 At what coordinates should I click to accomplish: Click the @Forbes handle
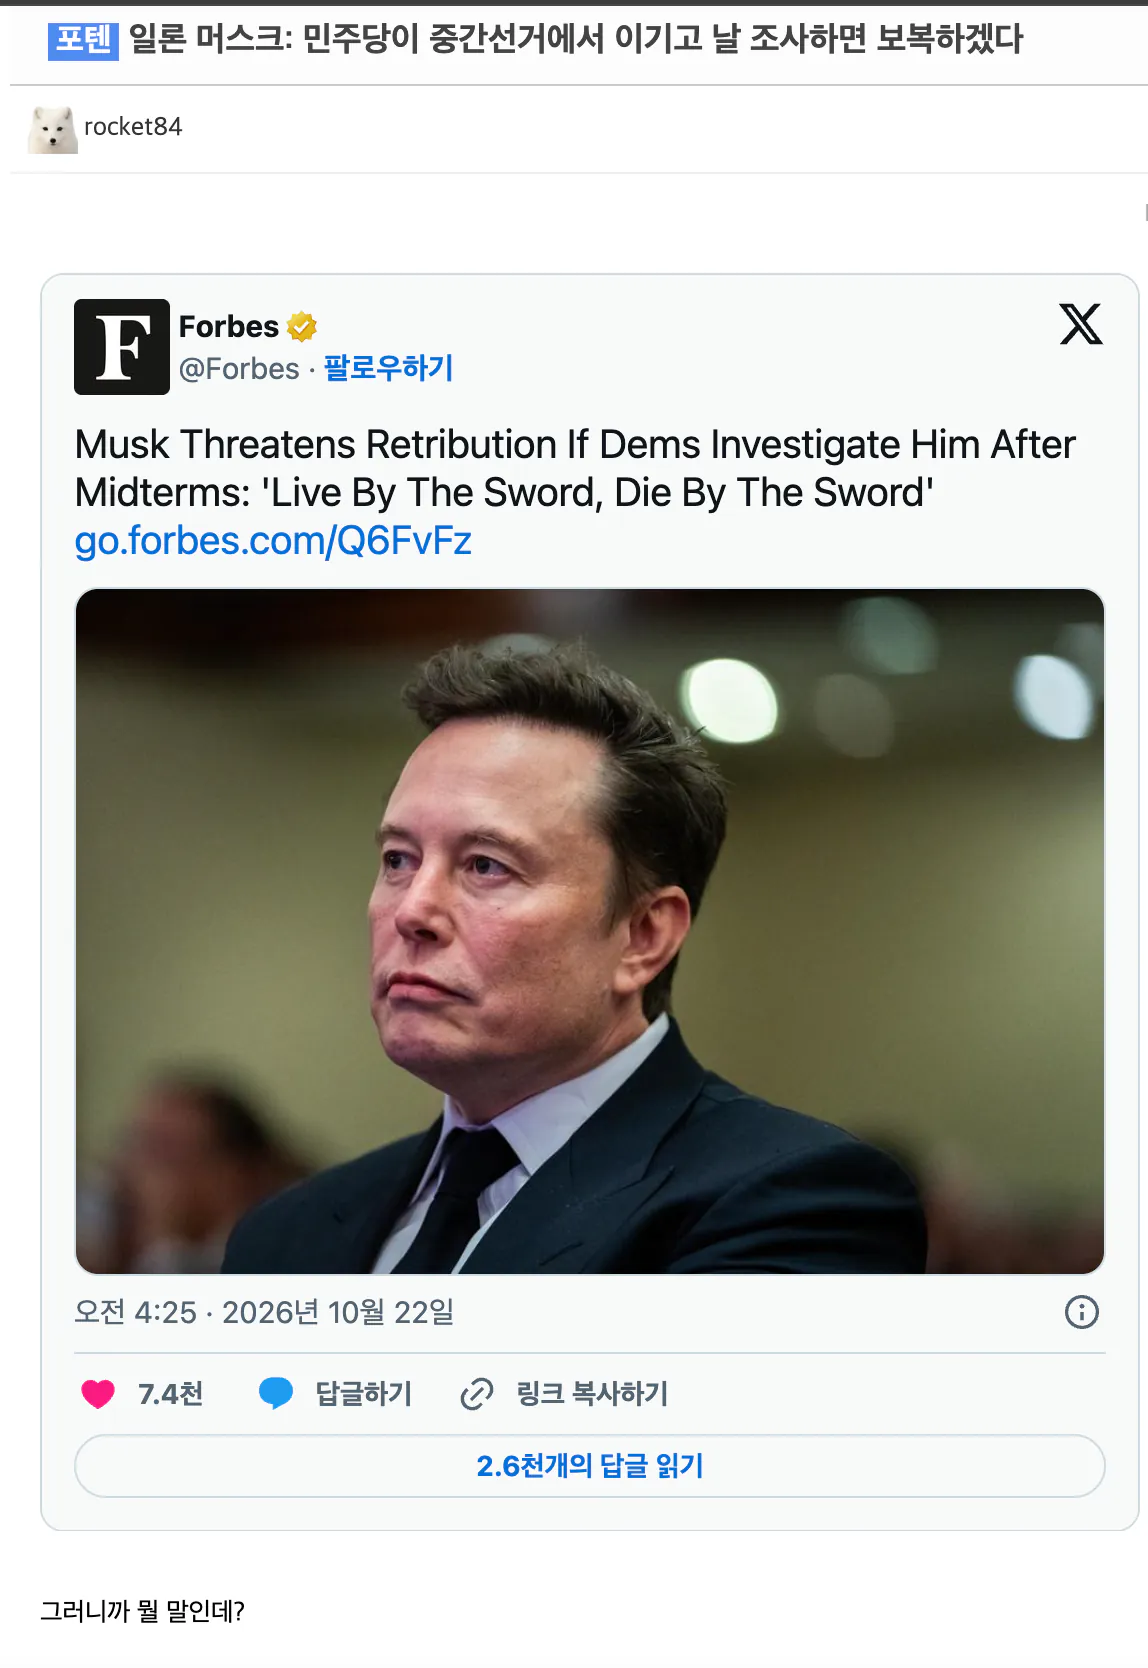point(239,369)
